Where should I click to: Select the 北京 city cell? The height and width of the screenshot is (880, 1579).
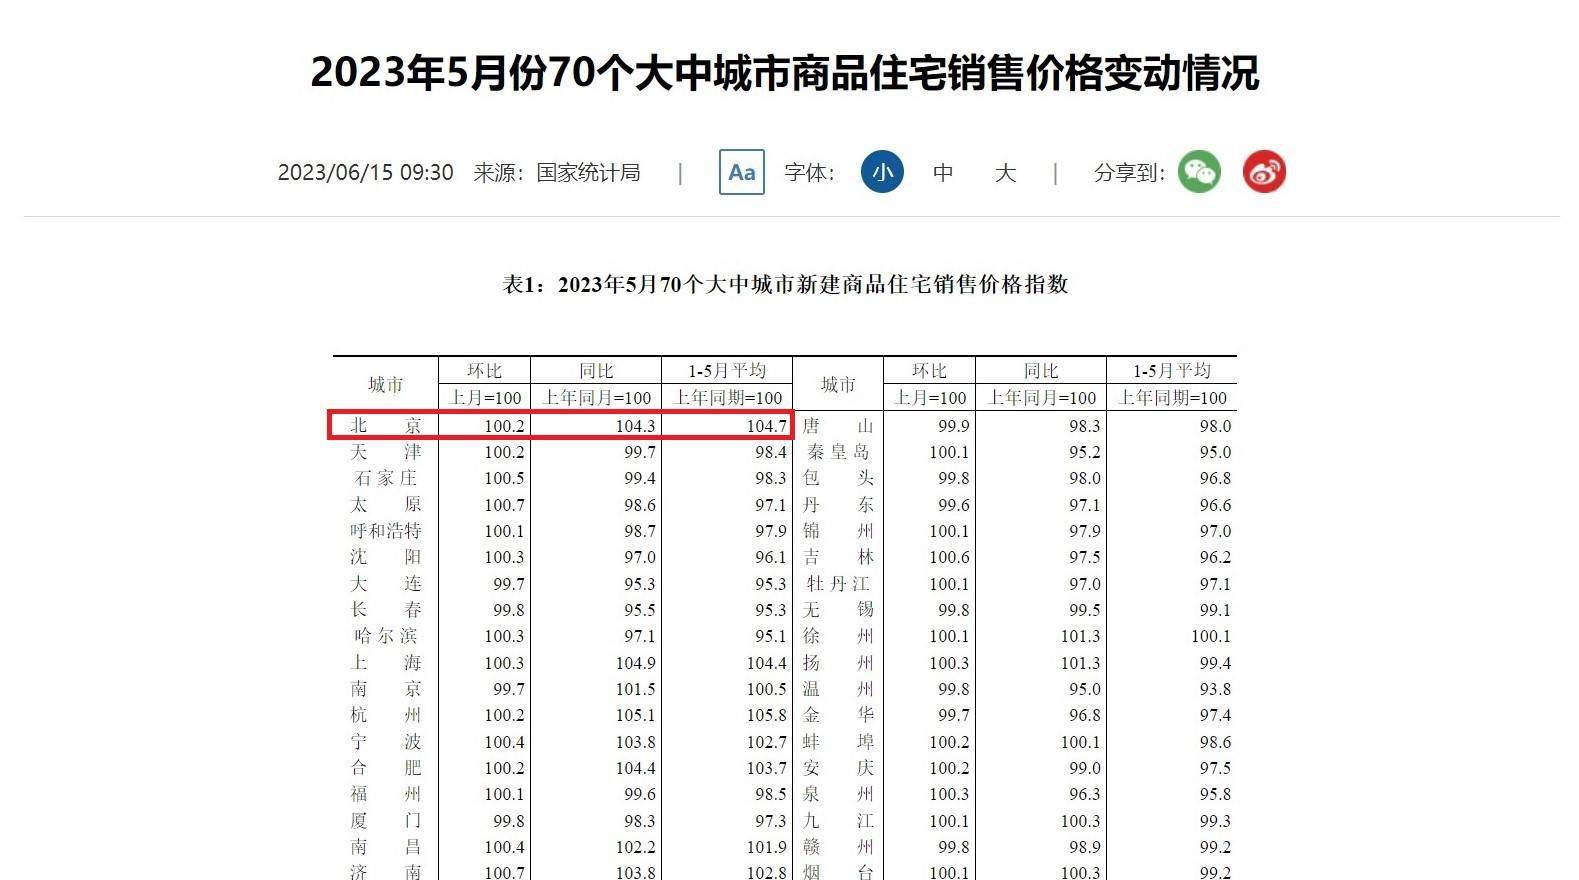tap(385, 425)
